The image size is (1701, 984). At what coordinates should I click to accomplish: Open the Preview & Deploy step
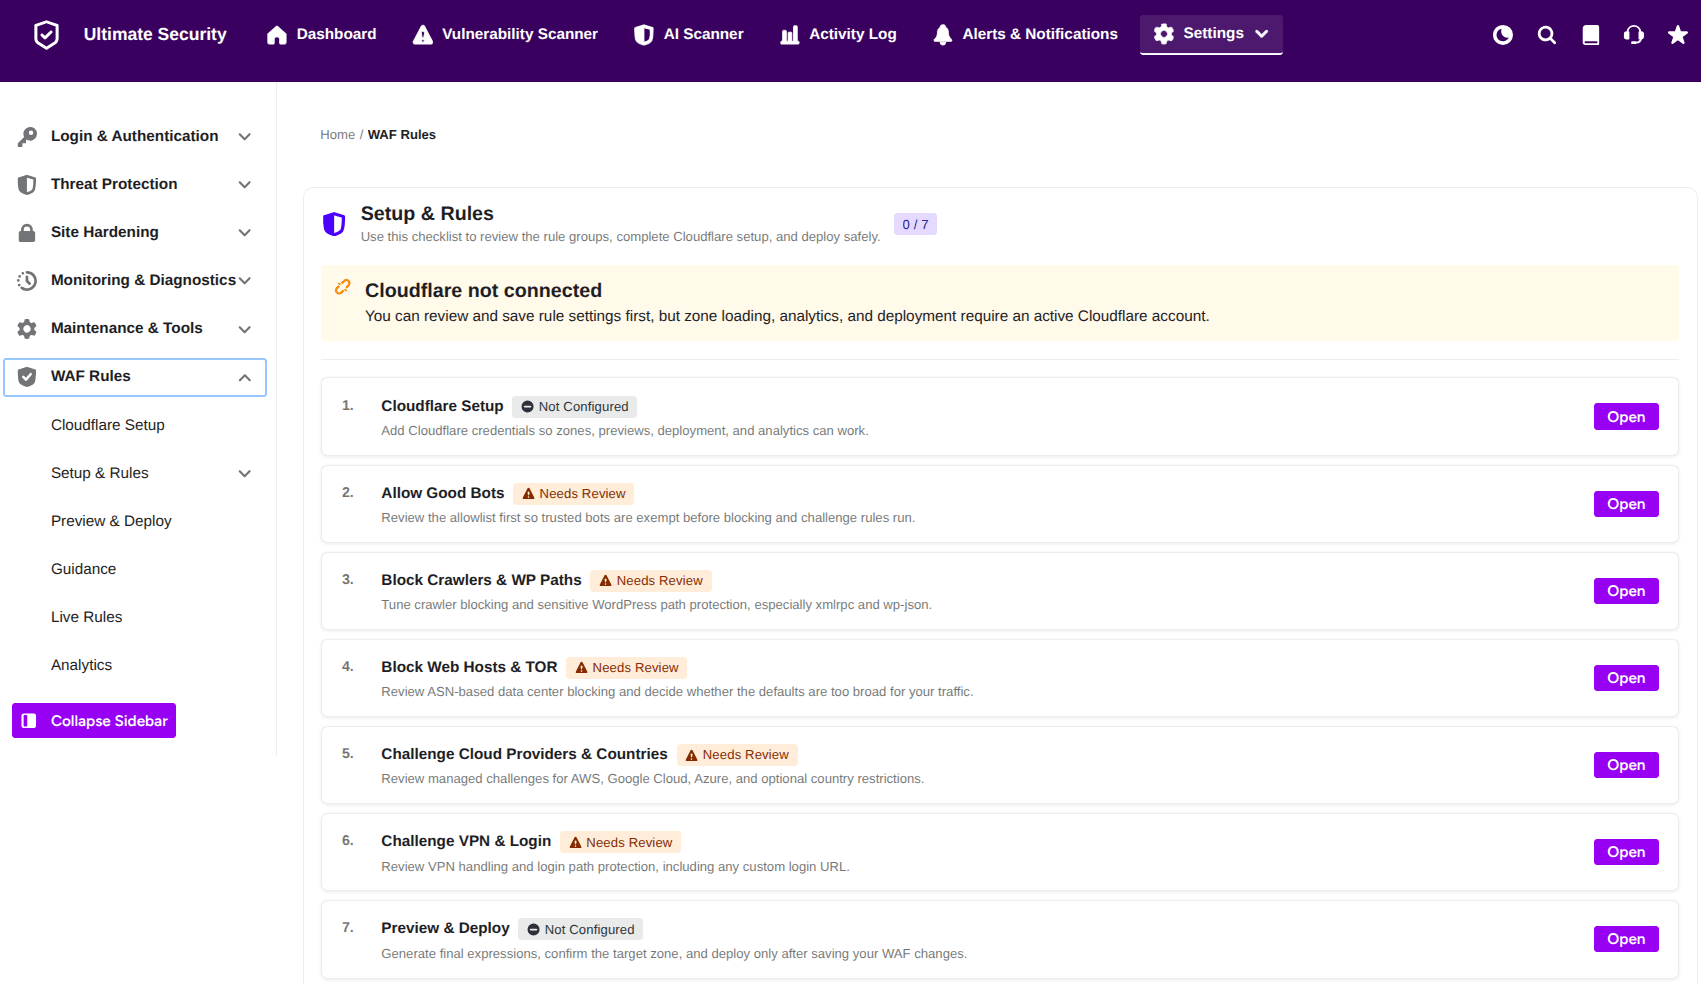(1626, 939)
